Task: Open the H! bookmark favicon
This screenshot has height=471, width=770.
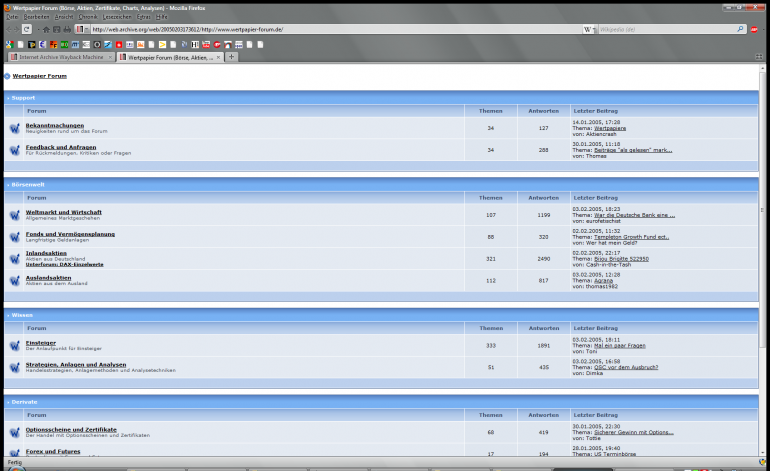Action: (195, 45)
